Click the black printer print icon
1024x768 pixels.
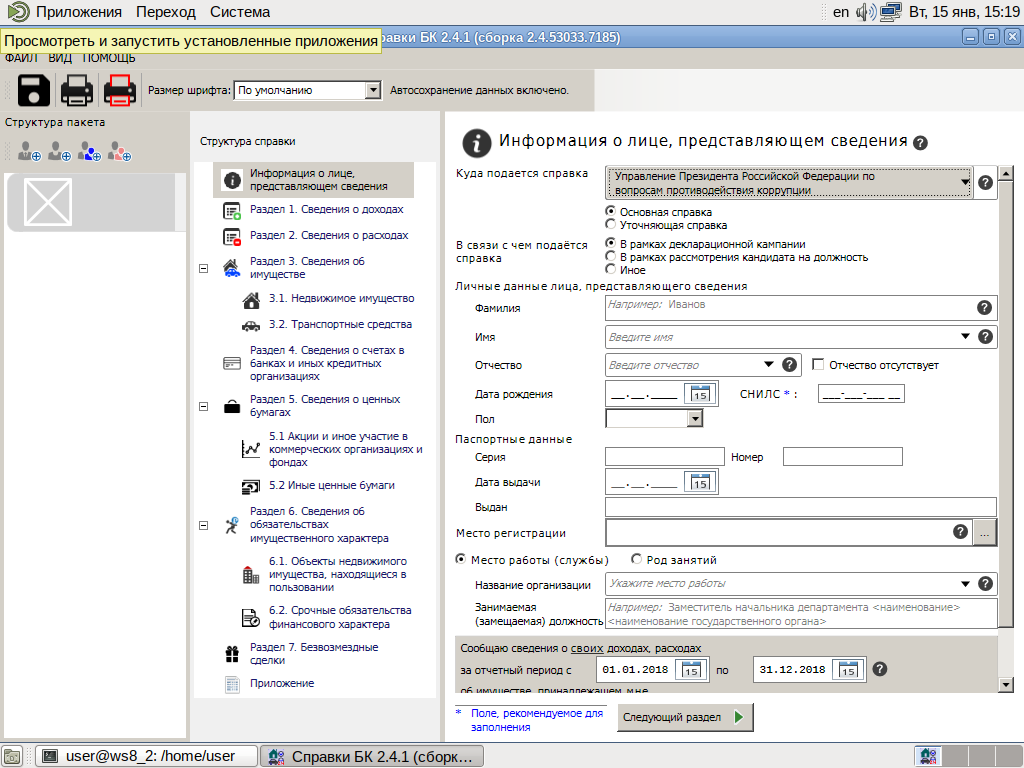click(76, 90)
